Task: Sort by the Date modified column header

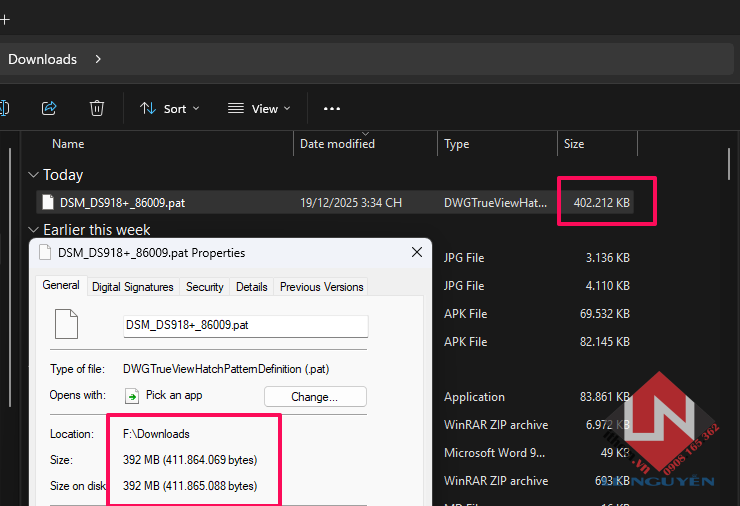Action: (337, 144)
